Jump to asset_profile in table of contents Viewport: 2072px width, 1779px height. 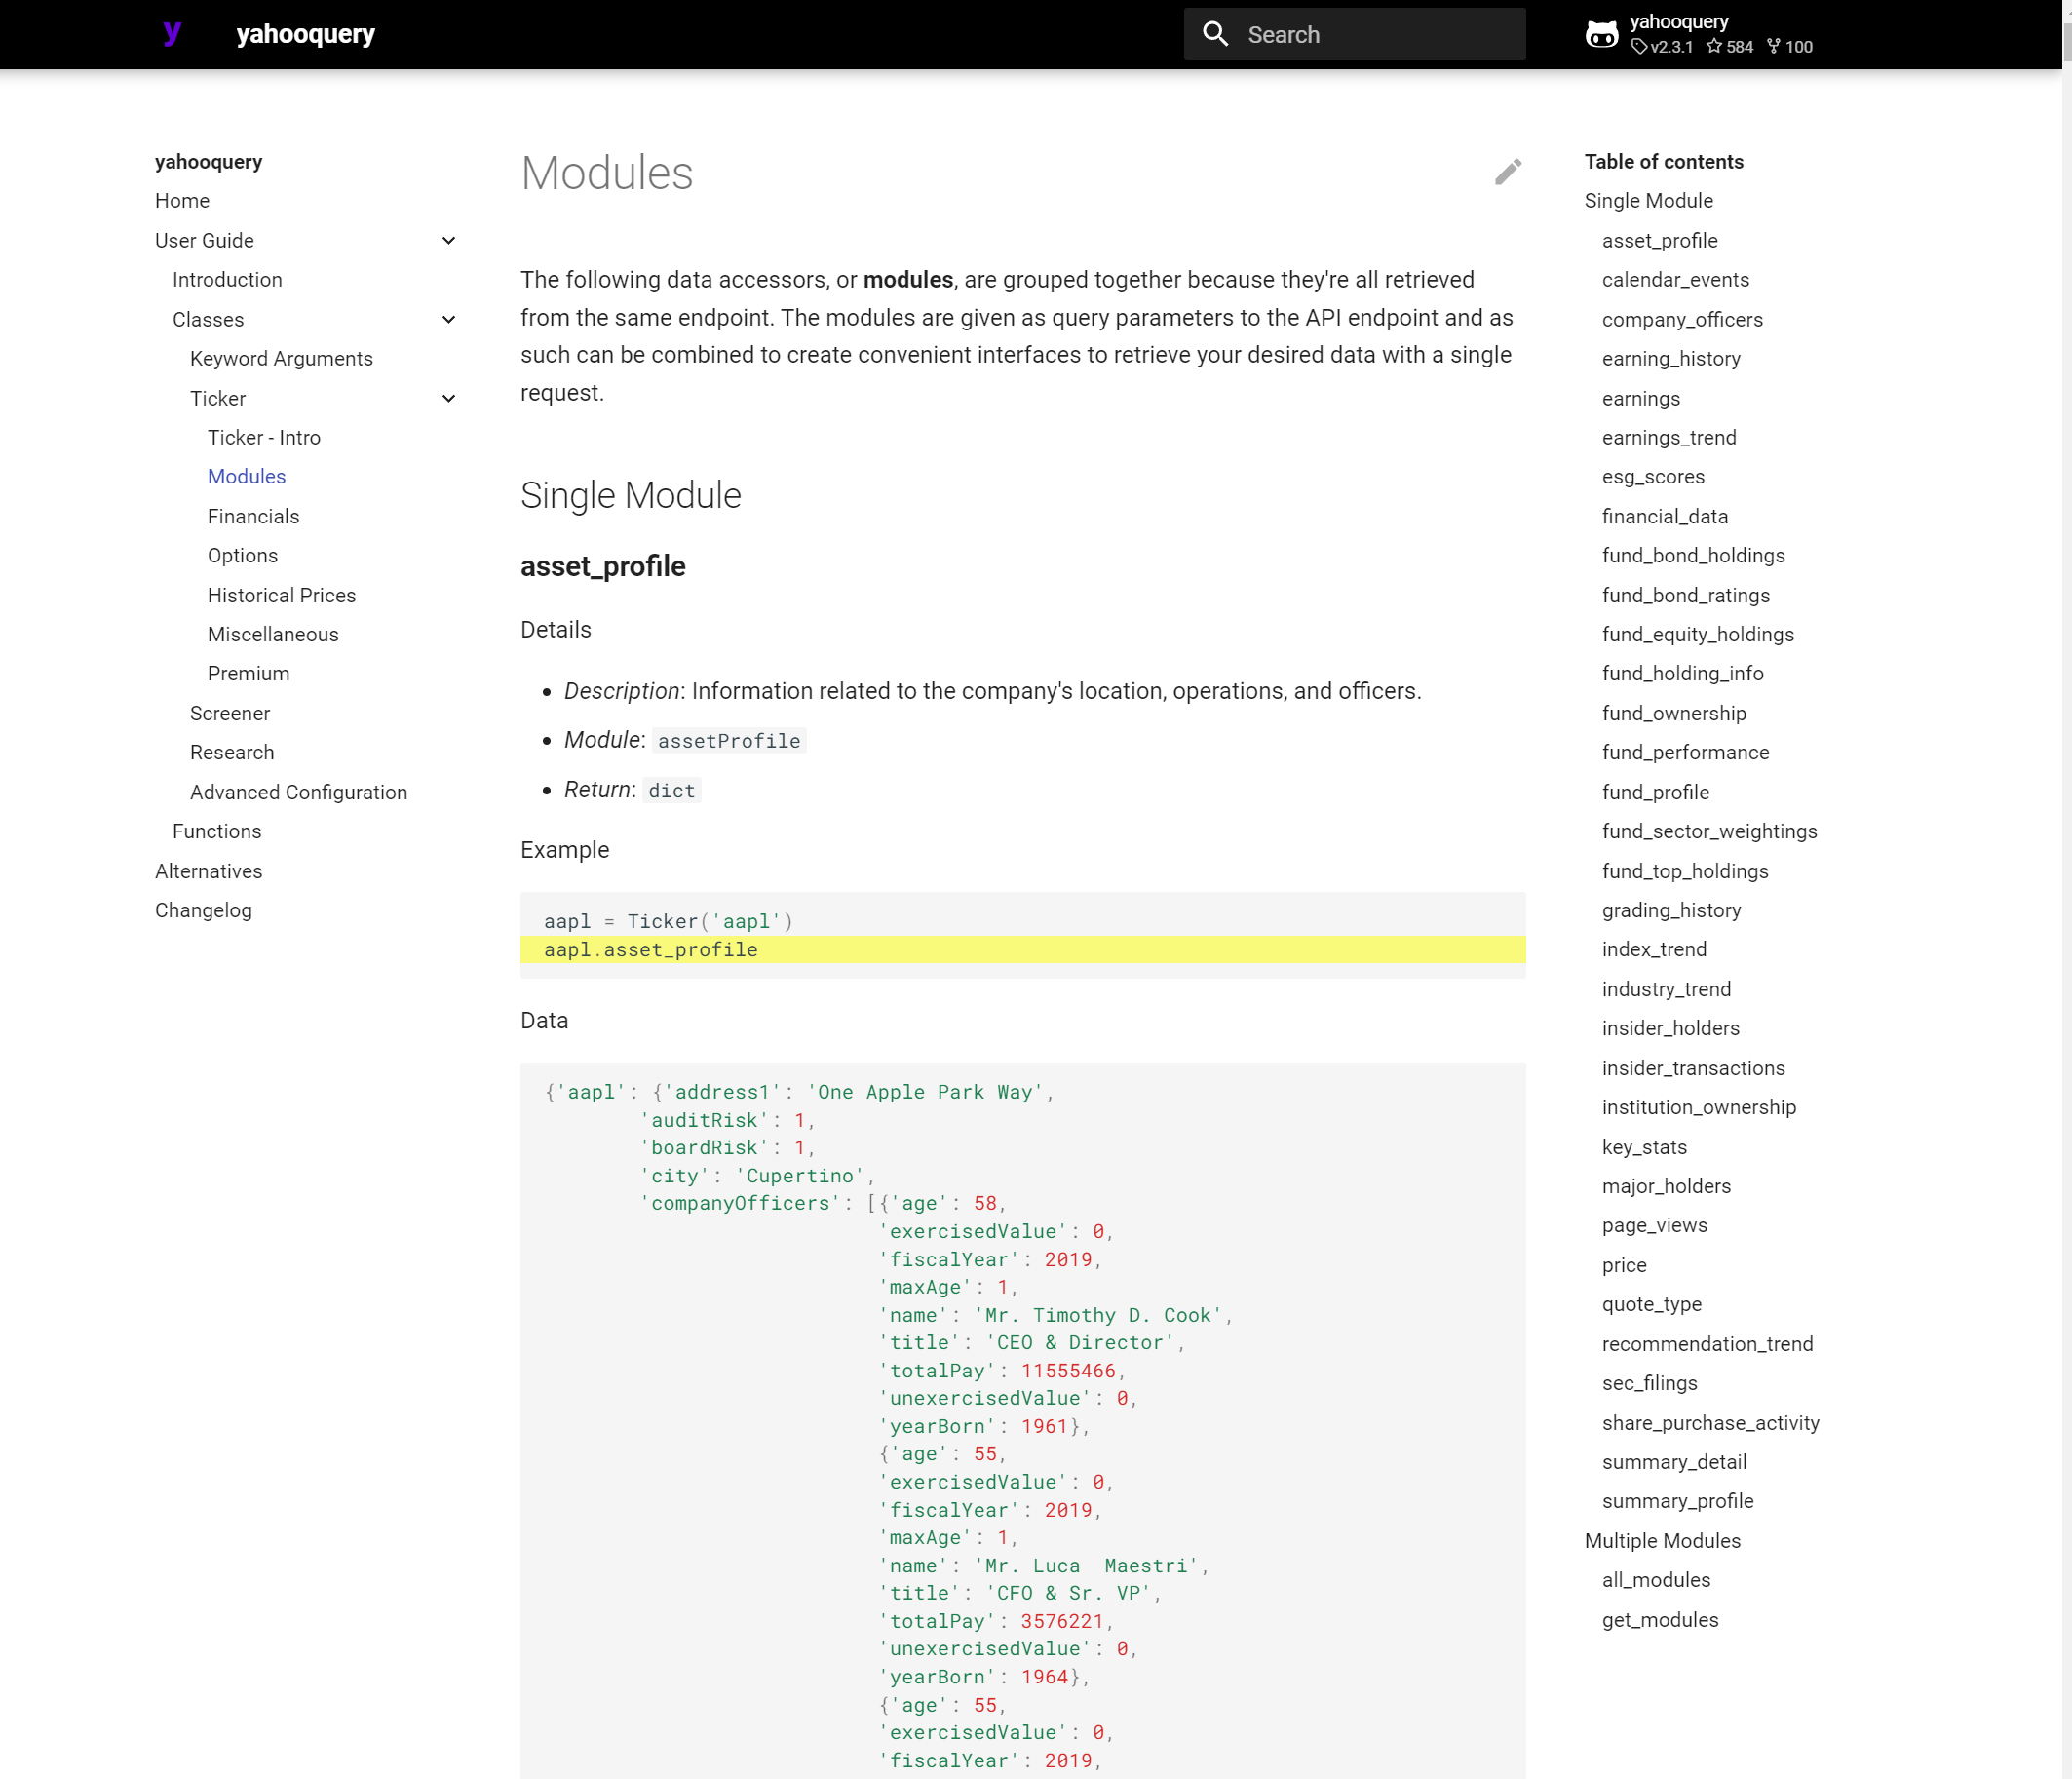point(1660,241)
